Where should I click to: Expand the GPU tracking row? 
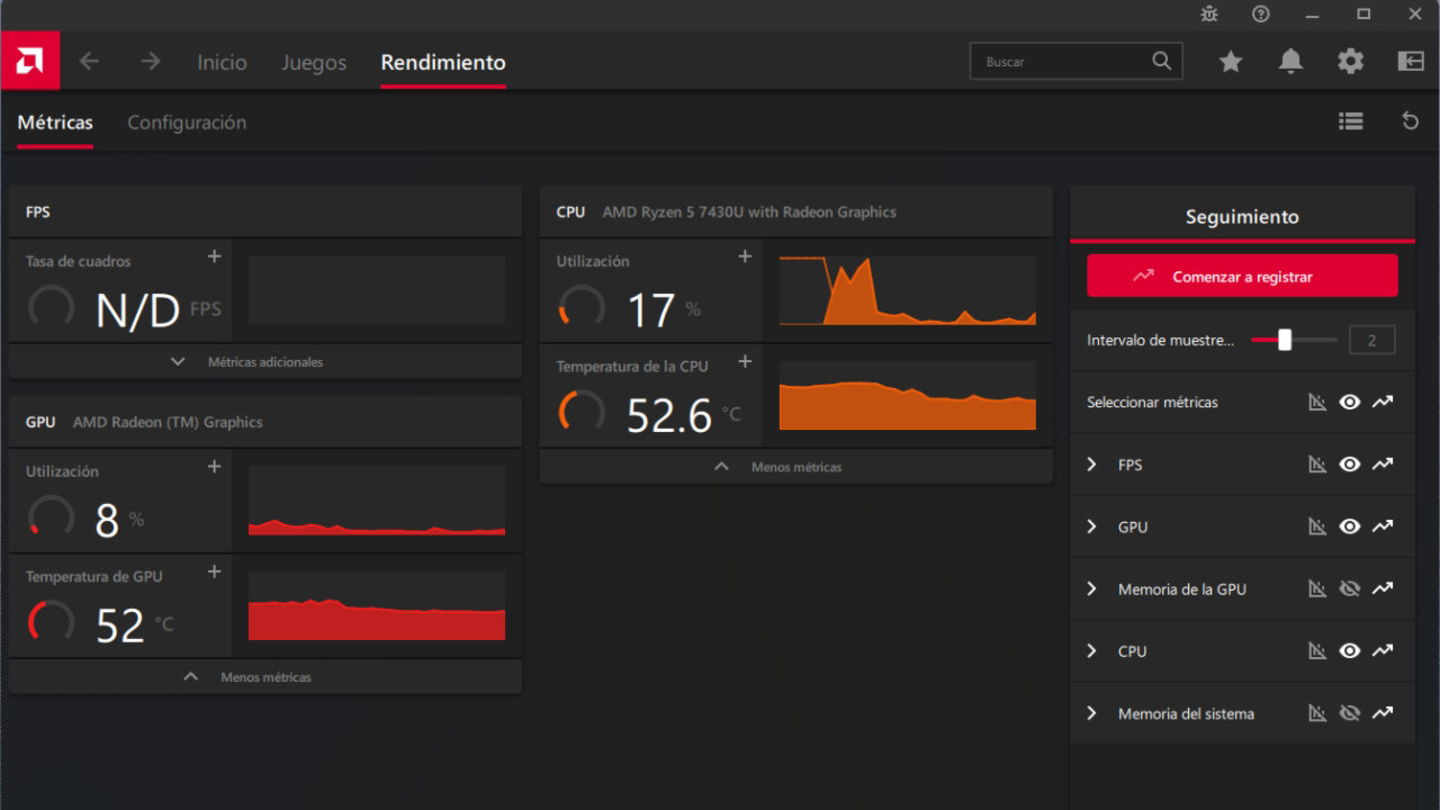tap(1092, 526)
